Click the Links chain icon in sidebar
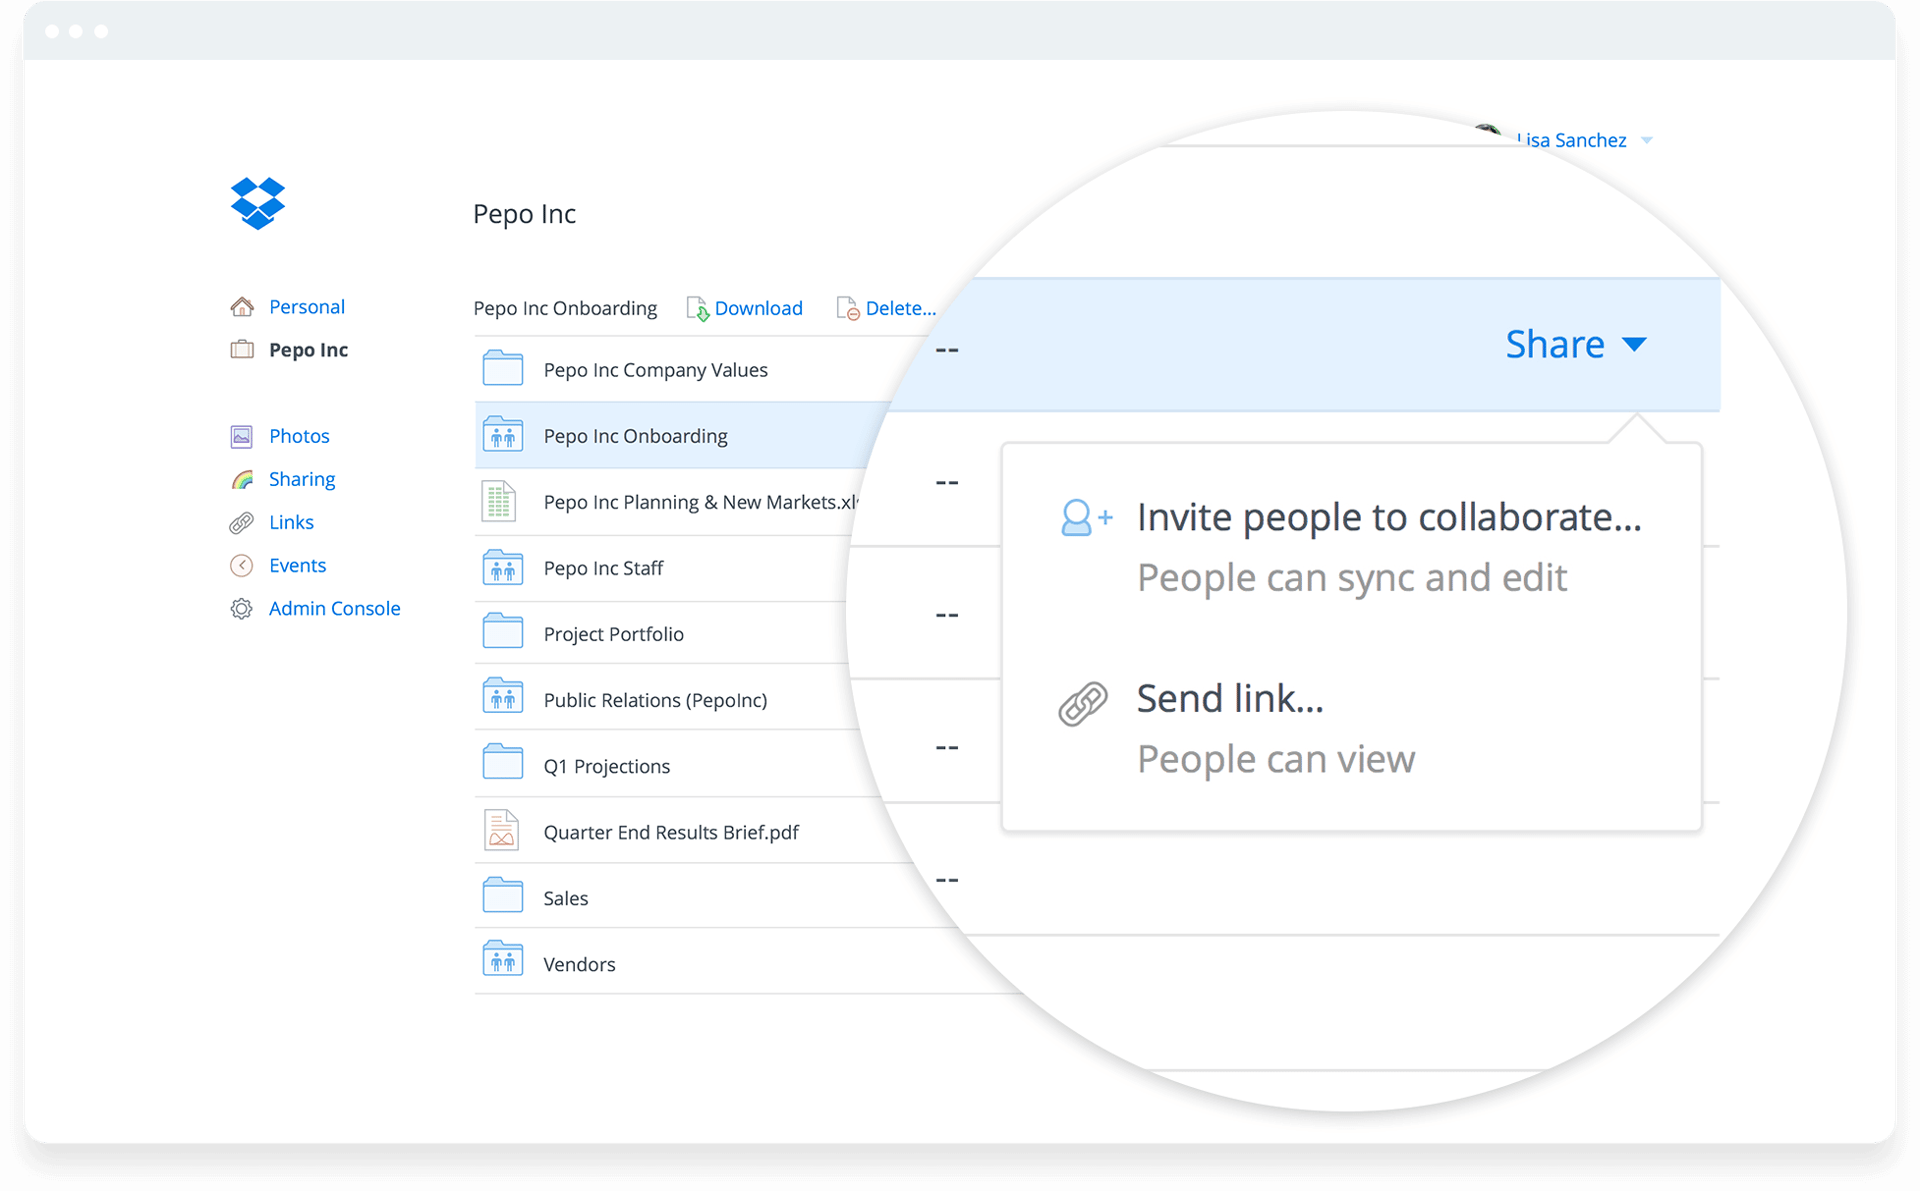Viewport: 1920px width, 1191px height. 242,523
